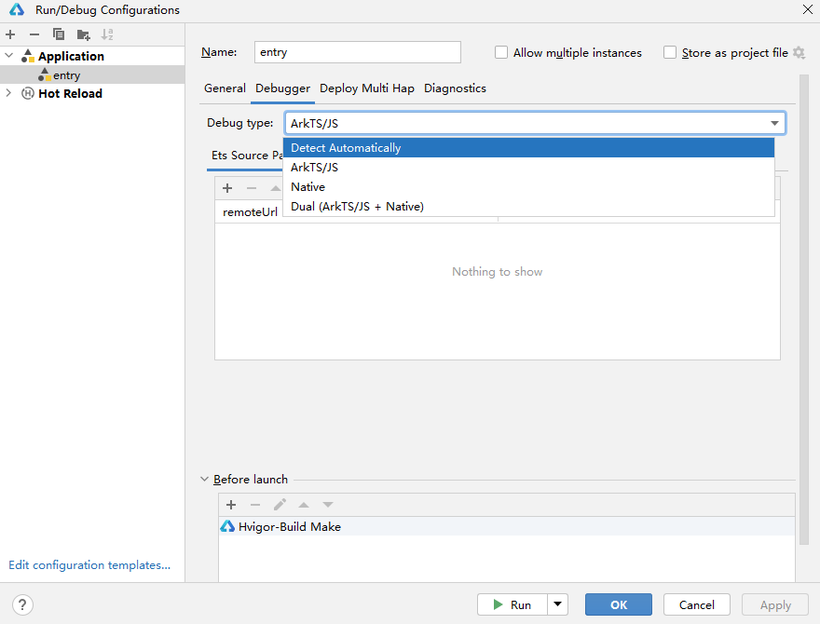Confirm with the OK button
This screenshot has height=624, width=820.
619,605
